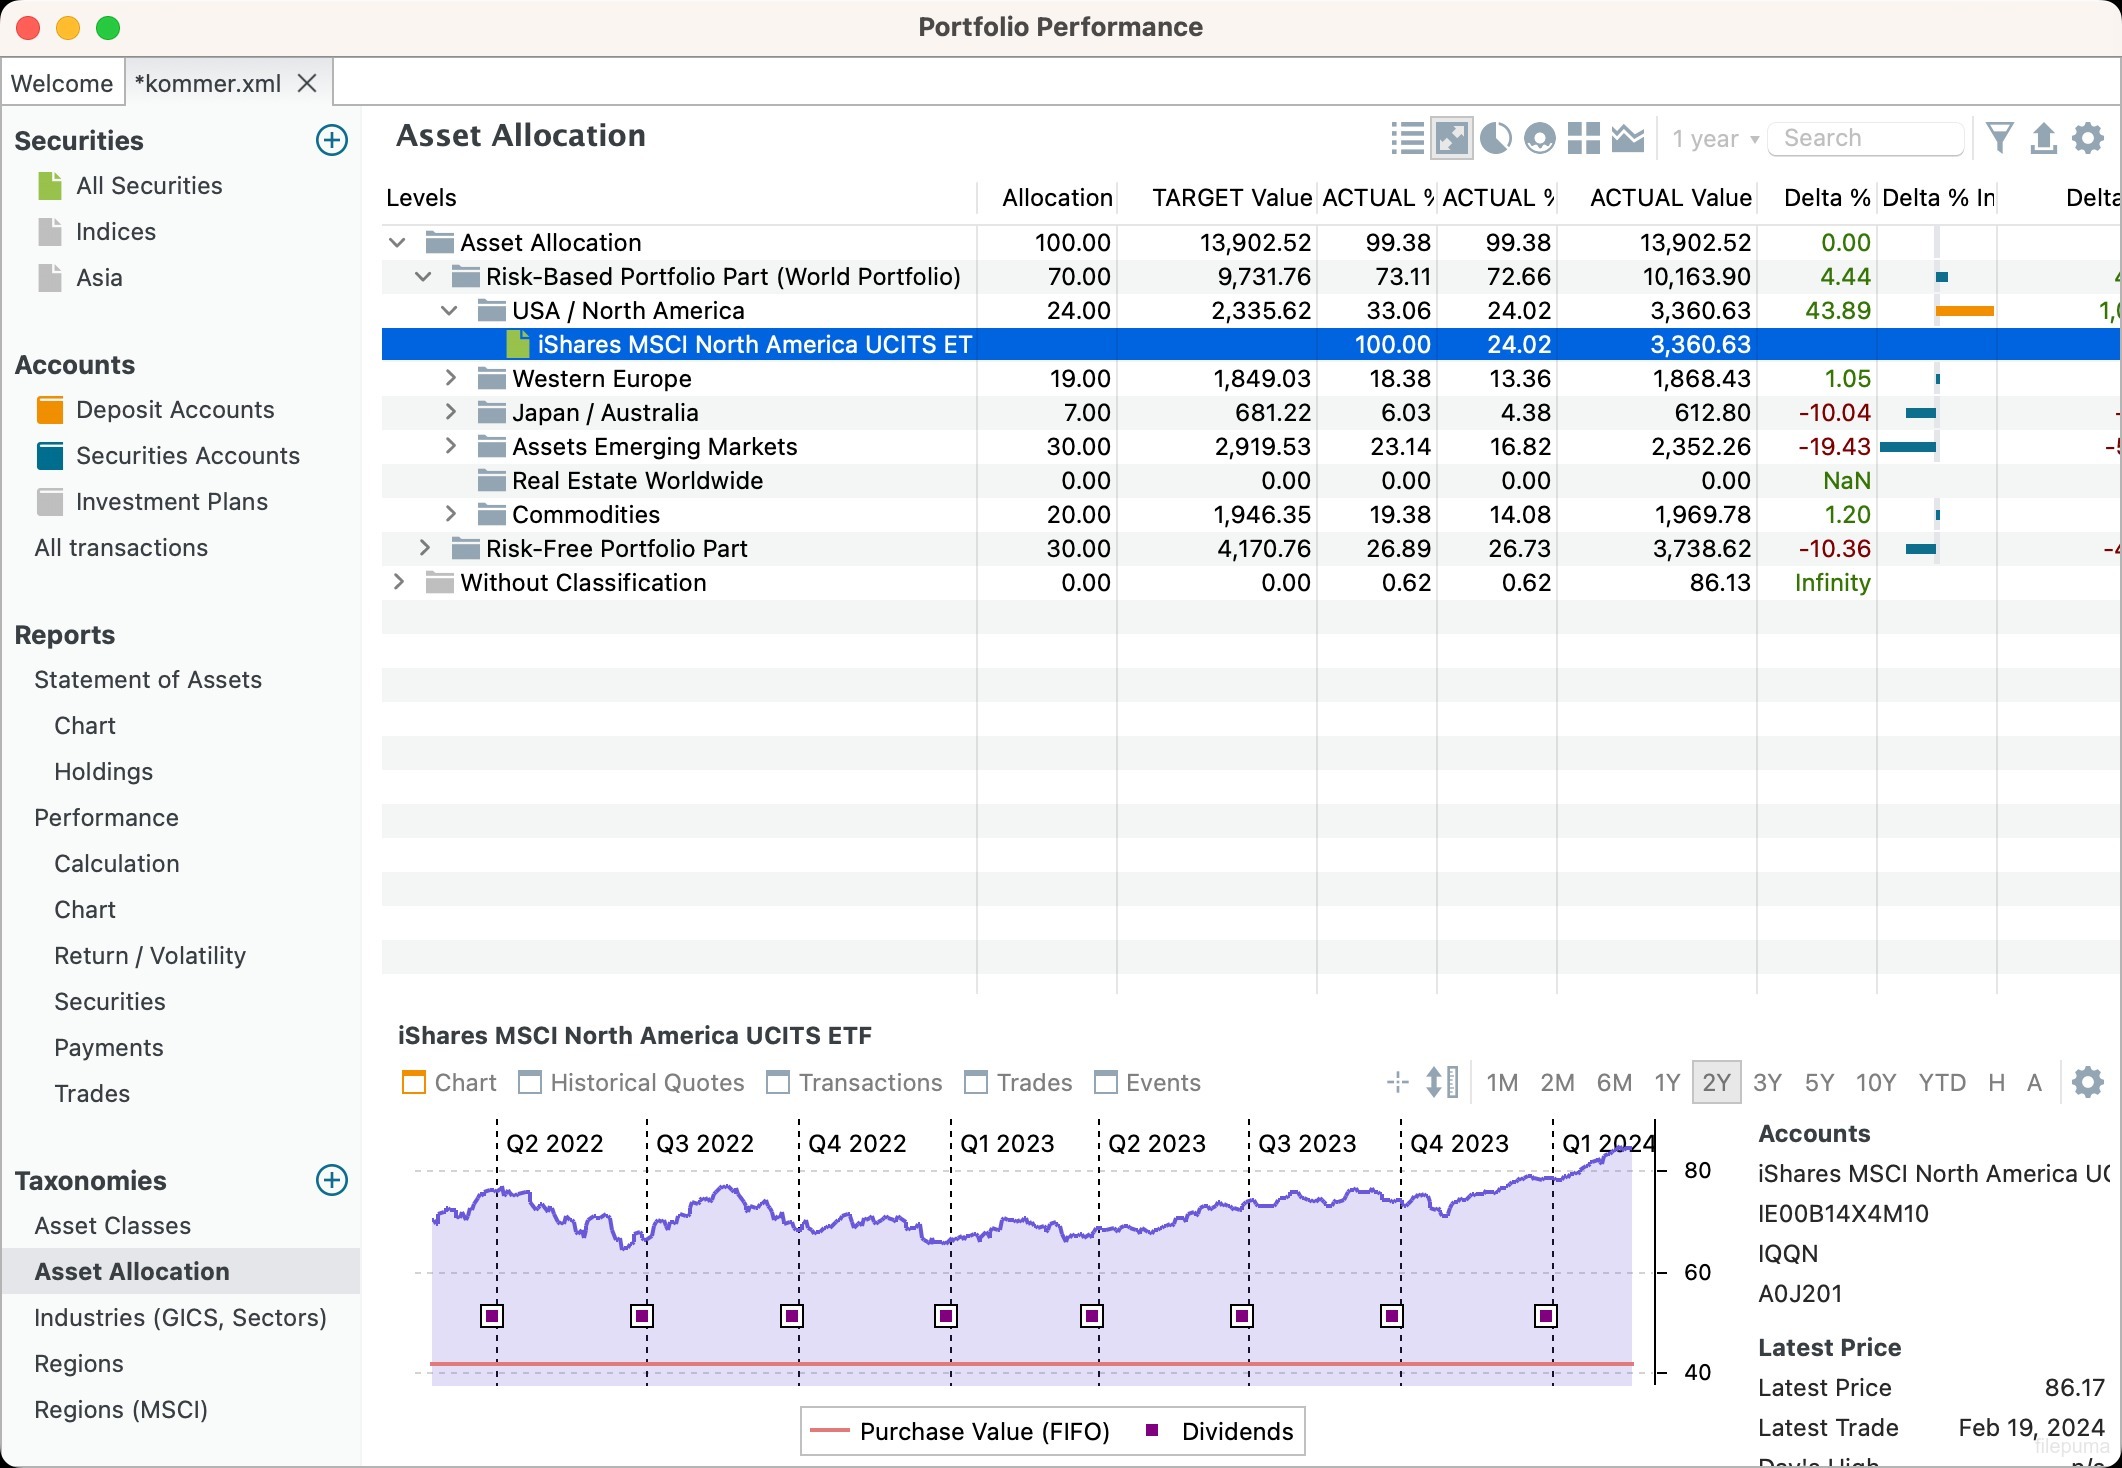Go to Securities Accounts

click(x=188, y=455)
